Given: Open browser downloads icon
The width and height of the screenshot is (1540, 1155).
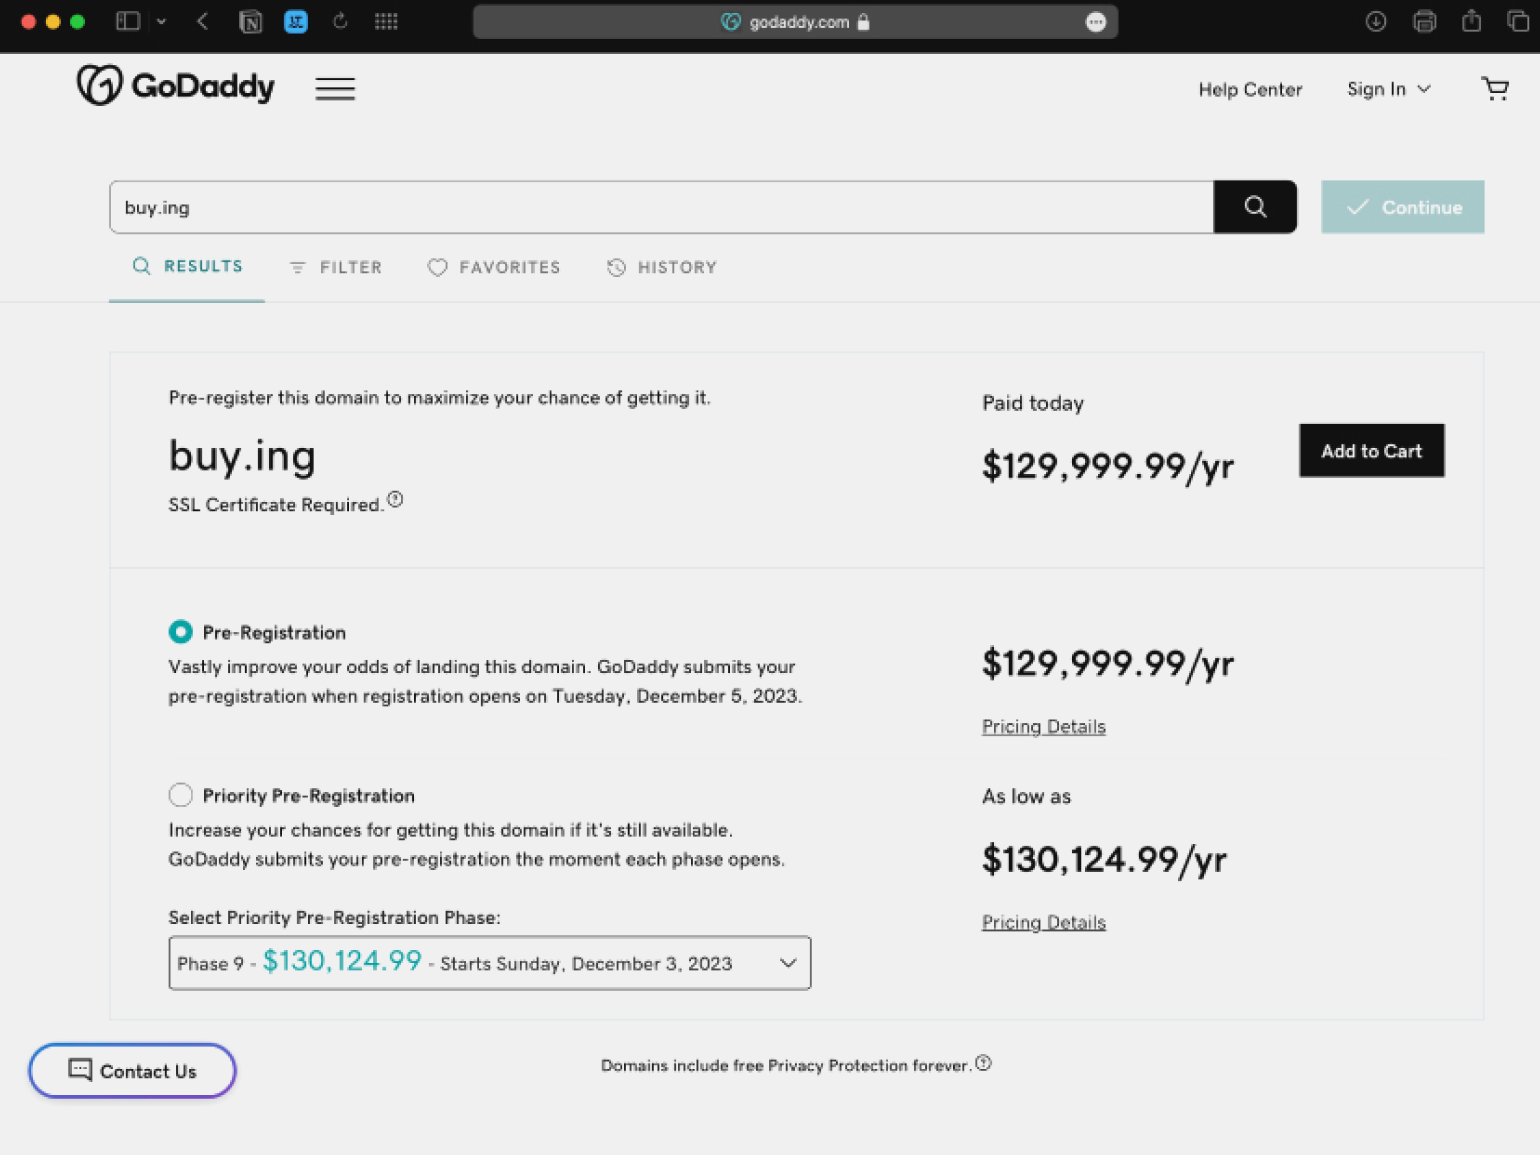Looking at the screenshot, I should point(1376,21).
